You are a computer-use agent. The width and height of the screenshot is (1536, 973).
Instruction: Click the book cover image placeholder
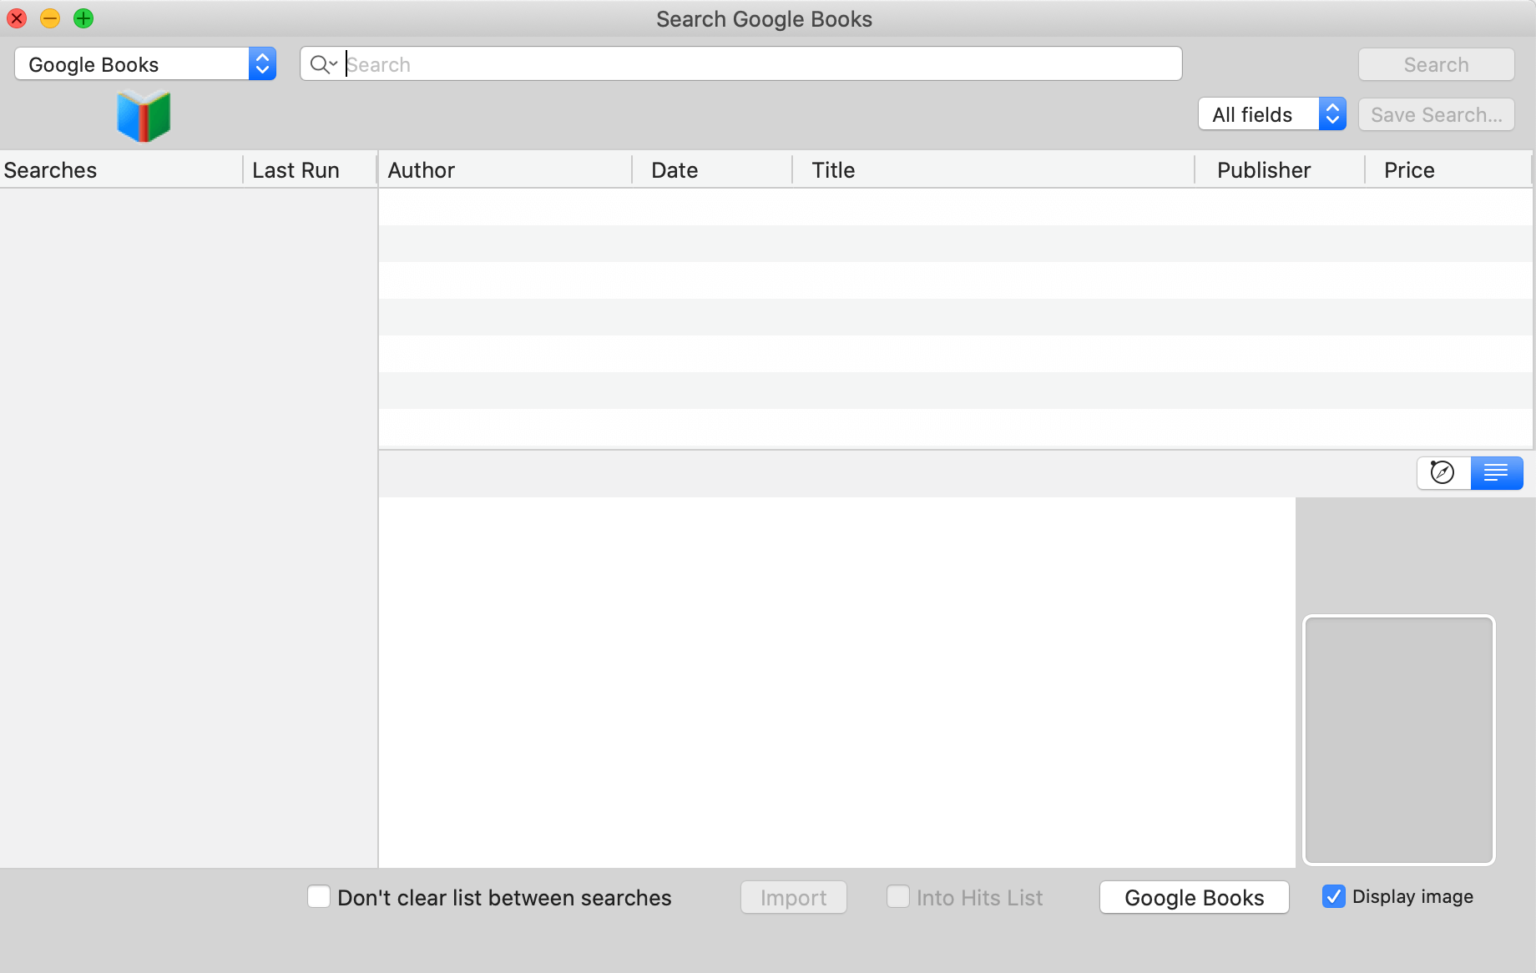1399,740
